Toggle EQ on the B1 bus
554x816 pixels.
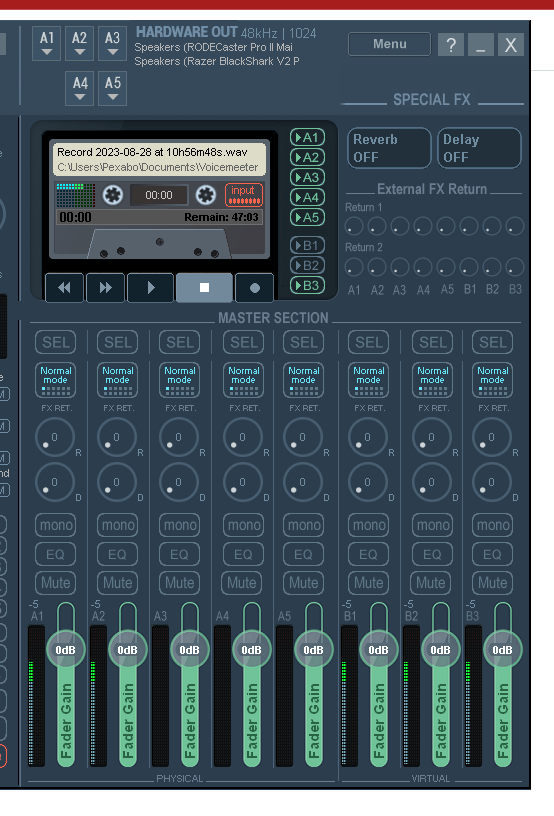click(x=369, y=554)
